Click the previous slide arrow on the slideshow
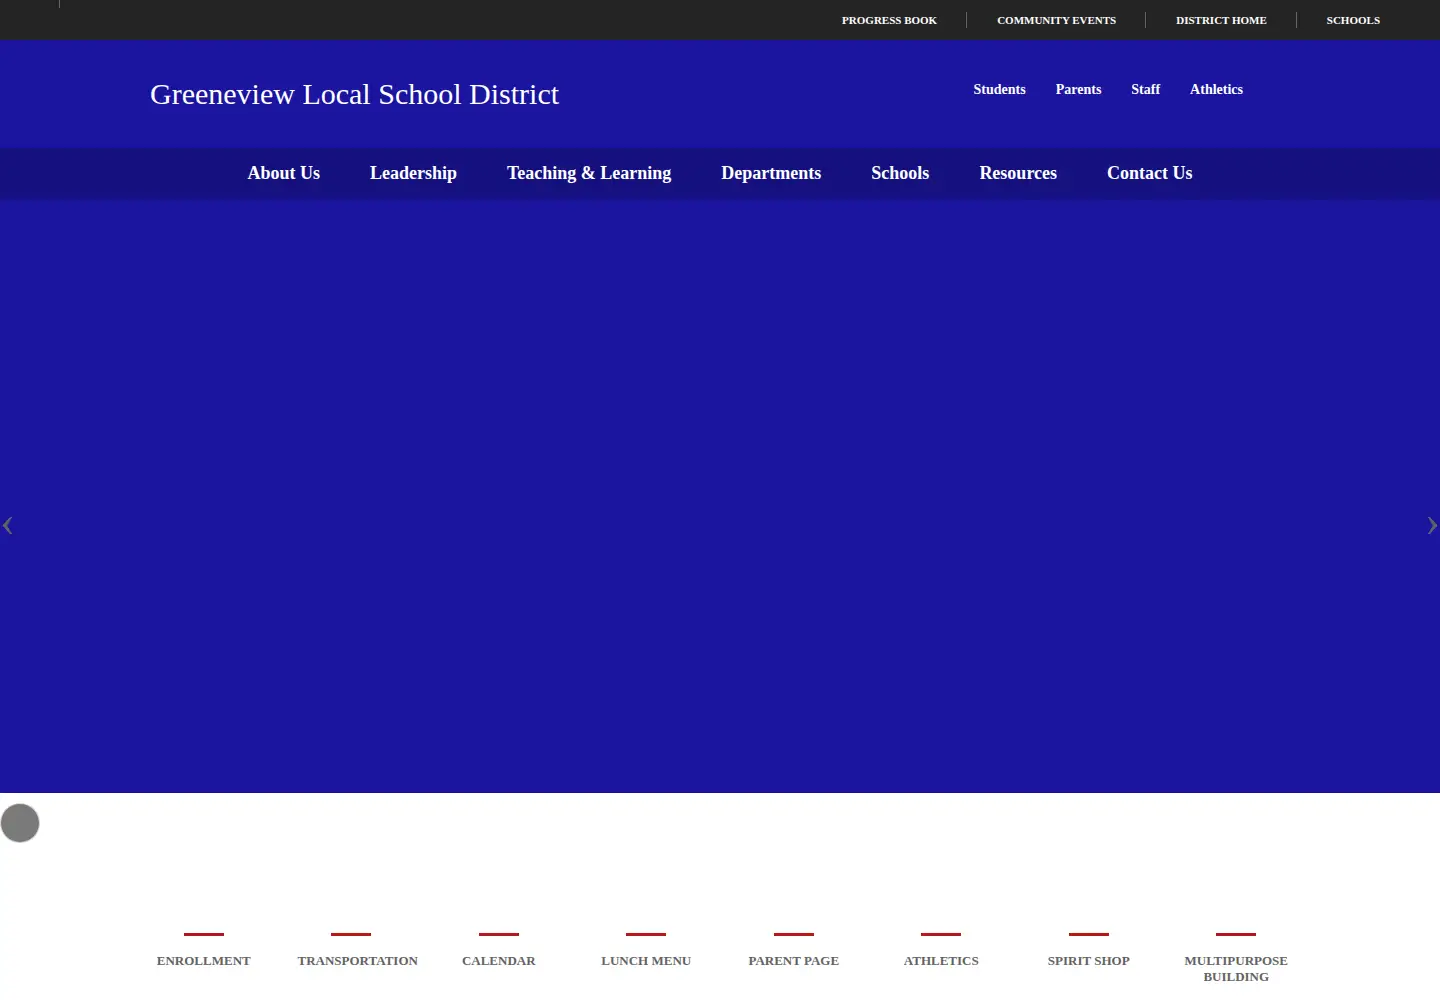 click(8, 525)
